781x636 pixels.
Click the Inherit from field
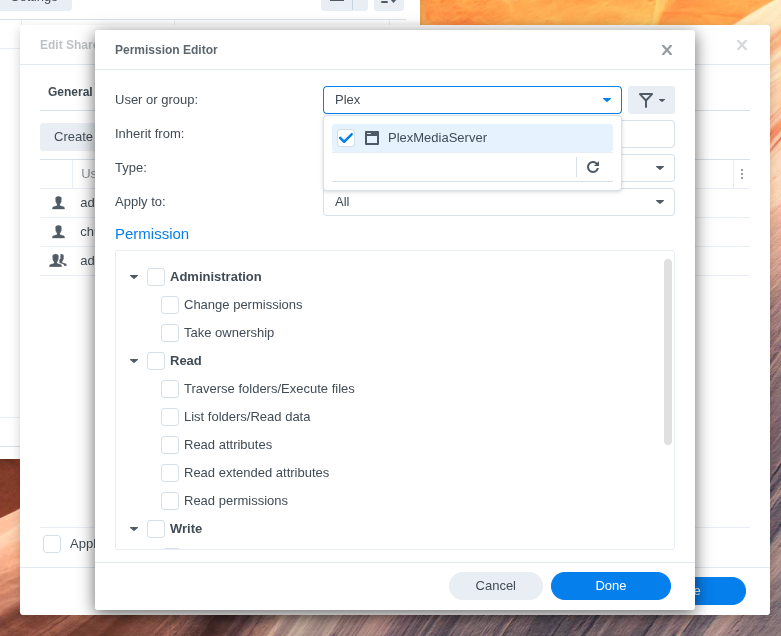[649, 134]
